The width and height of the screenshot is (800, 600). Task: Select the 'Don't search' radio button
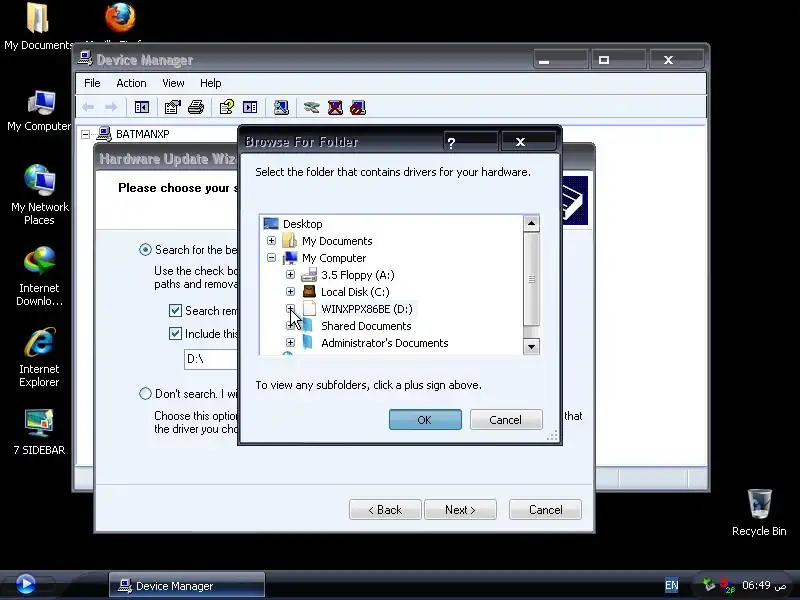point(145,393)
